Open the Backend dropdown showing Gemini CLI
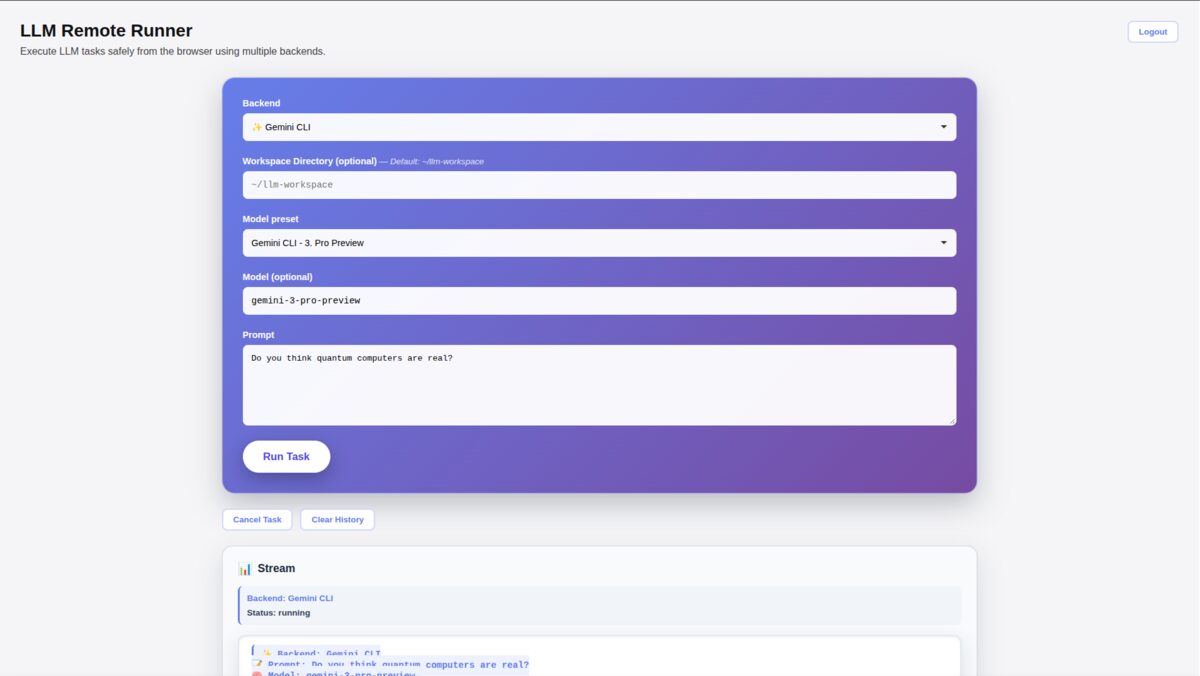Image resolution: width=1200 pixels, height=676 pixels. coord(599,127)
